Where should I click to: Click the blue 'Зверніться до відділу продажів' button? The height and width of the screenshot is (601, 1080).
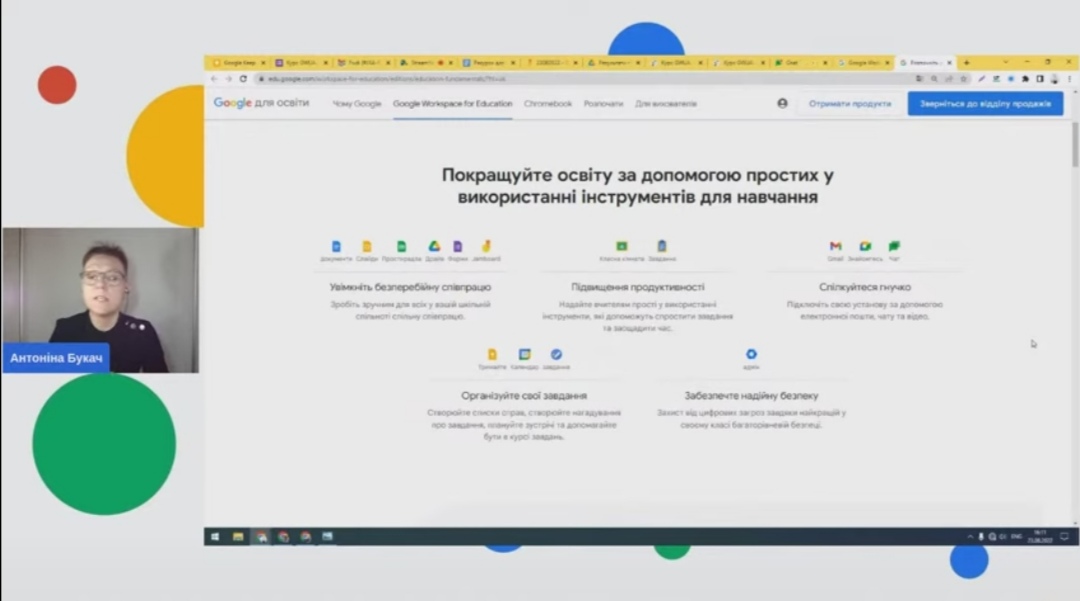985,104
